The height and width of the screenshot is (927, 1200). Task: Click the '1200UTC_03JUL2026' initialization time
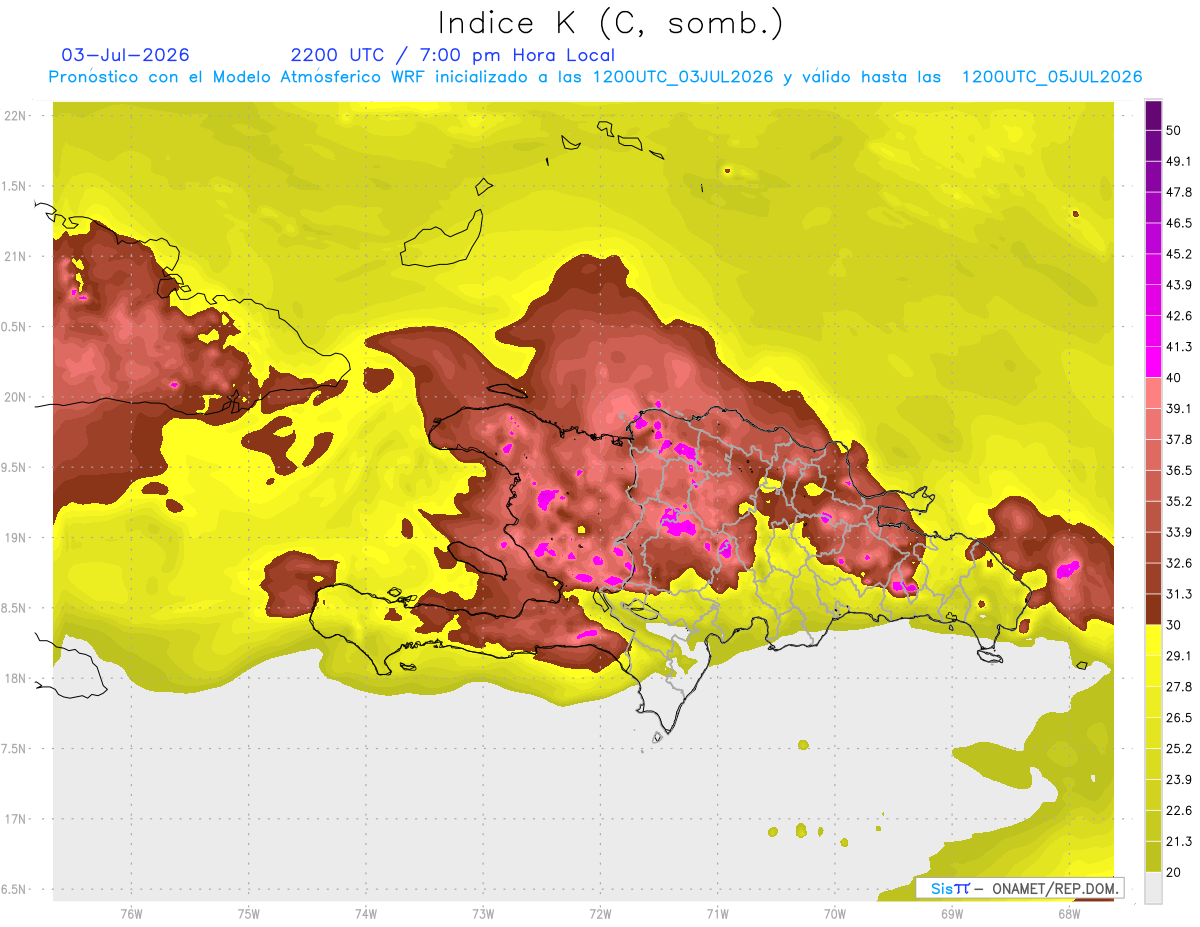pos(683,77)
